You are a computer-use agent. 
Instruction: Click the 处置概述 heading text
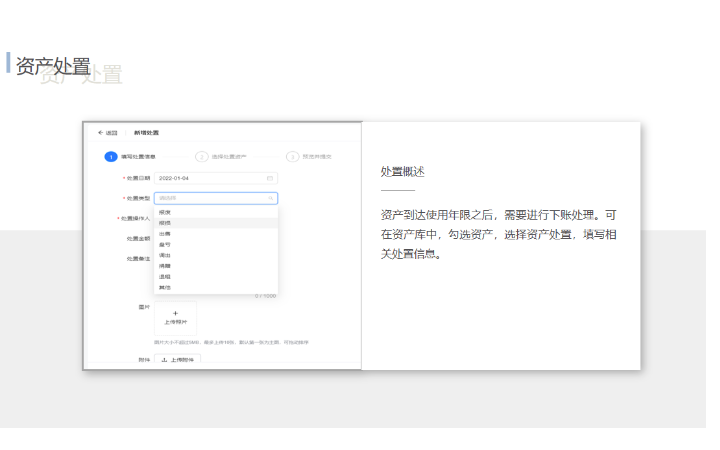403,172
